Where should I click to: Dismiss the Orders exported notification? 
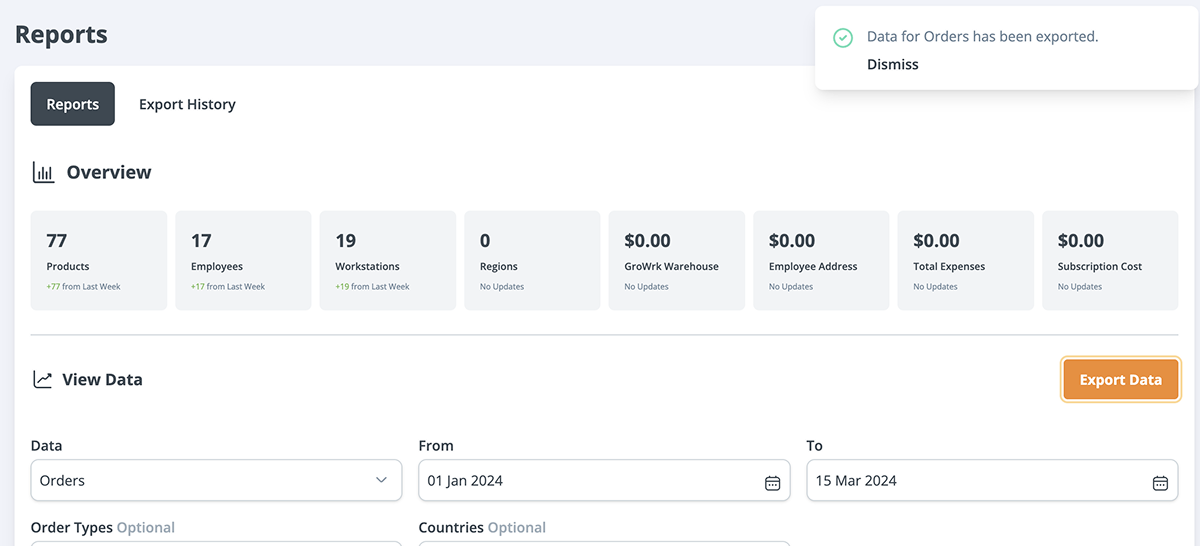point(892,64)
